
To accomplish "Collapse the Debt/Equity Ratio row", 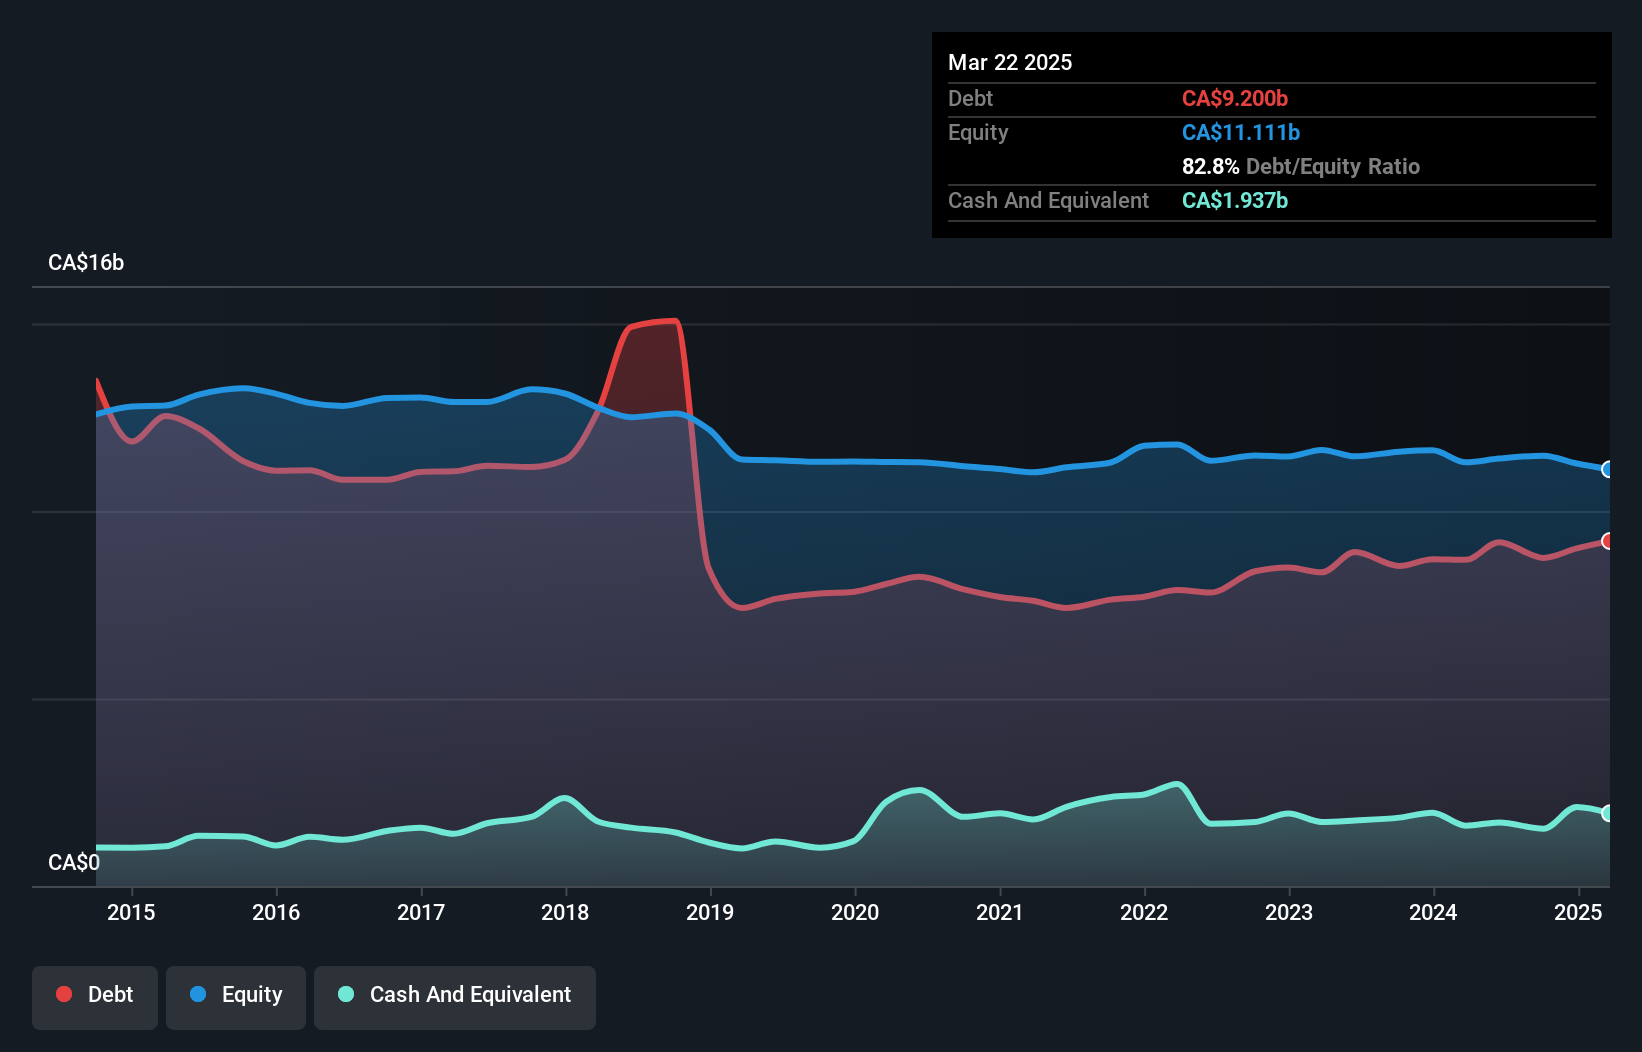I will click(x=1300, y=166).
